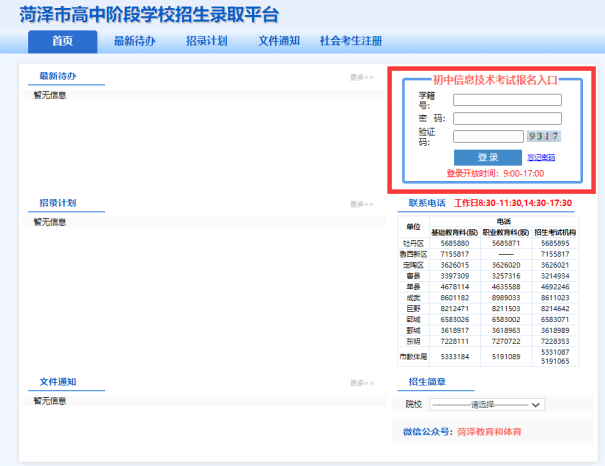Click 菏泽教育和体育 WeChat account text
Screen dimensions: 605x466
tap(489, 432)
